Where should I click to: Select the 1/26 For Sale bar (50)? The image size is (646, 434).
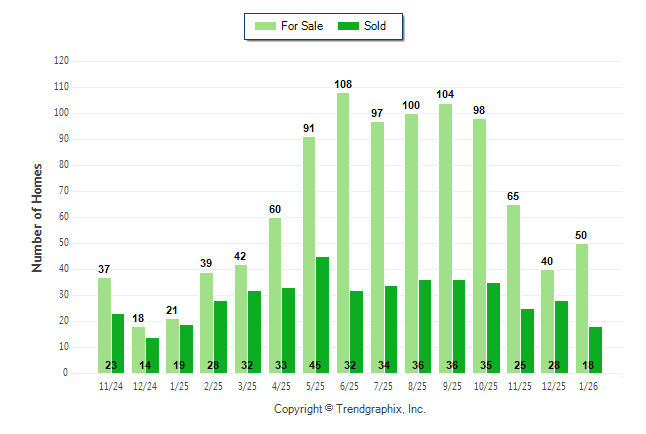(x=581, y=308)
